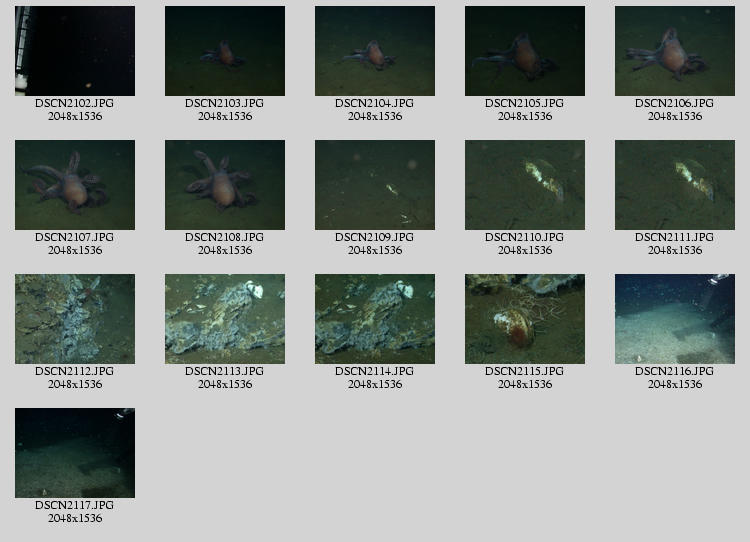Click the DSCN2106.JPG filename text
This screenshot has width=750, height=542.
675,104
